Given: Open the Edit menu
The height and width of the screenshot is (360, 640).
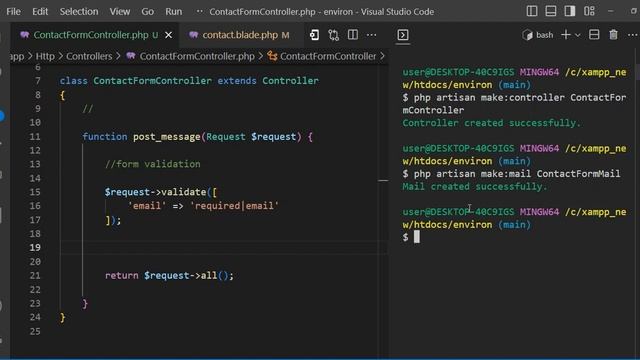Looking at the screenshot, I should [40, 11].
